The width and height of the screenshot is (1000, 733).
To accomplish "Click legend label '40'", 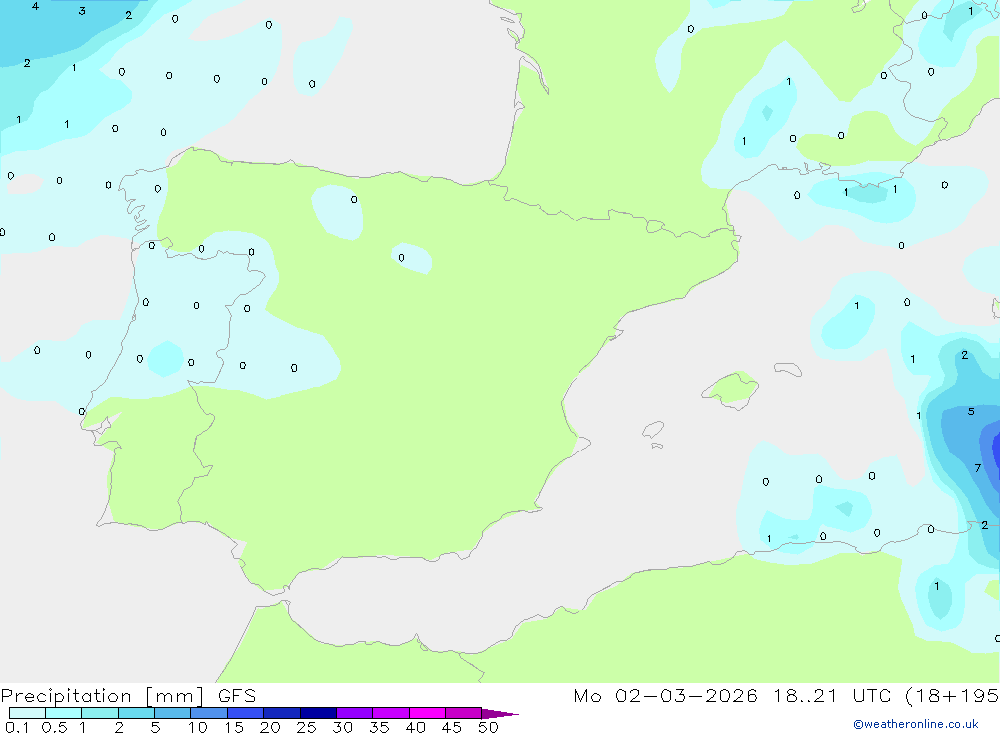I will [415, 727].
